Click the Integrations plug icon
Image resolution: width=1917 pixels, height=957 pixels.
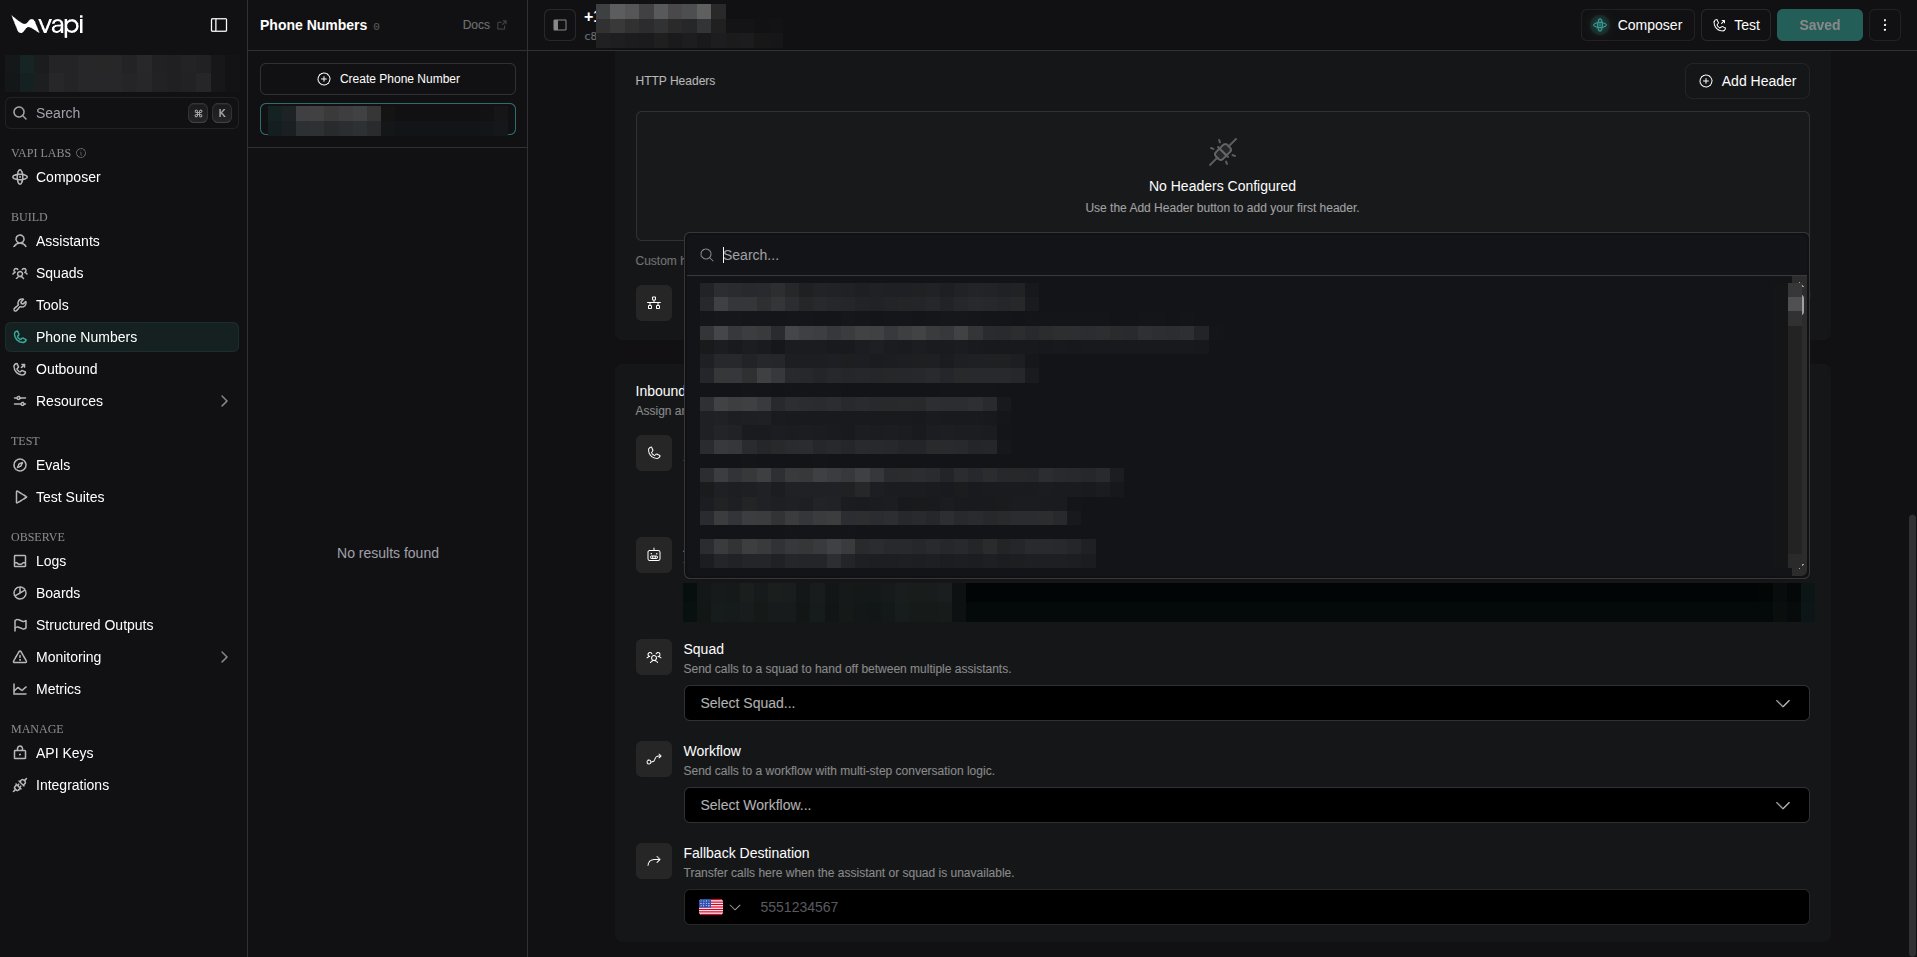click(20, 785)
